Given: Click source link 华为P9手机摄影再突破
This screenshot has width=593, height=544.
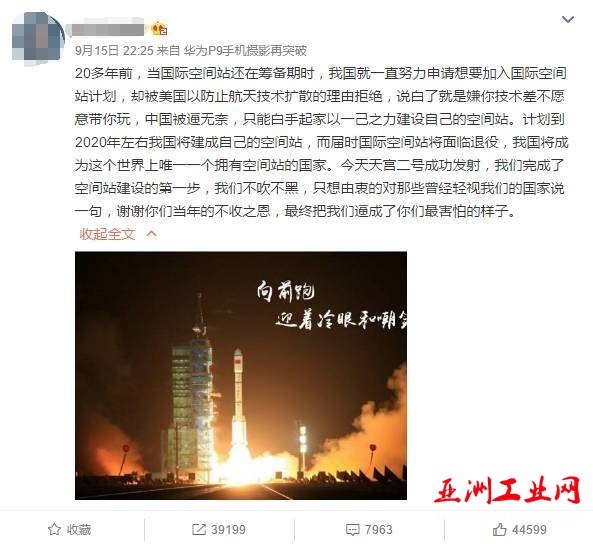Looking at the screenshot, I should [245, 50].
